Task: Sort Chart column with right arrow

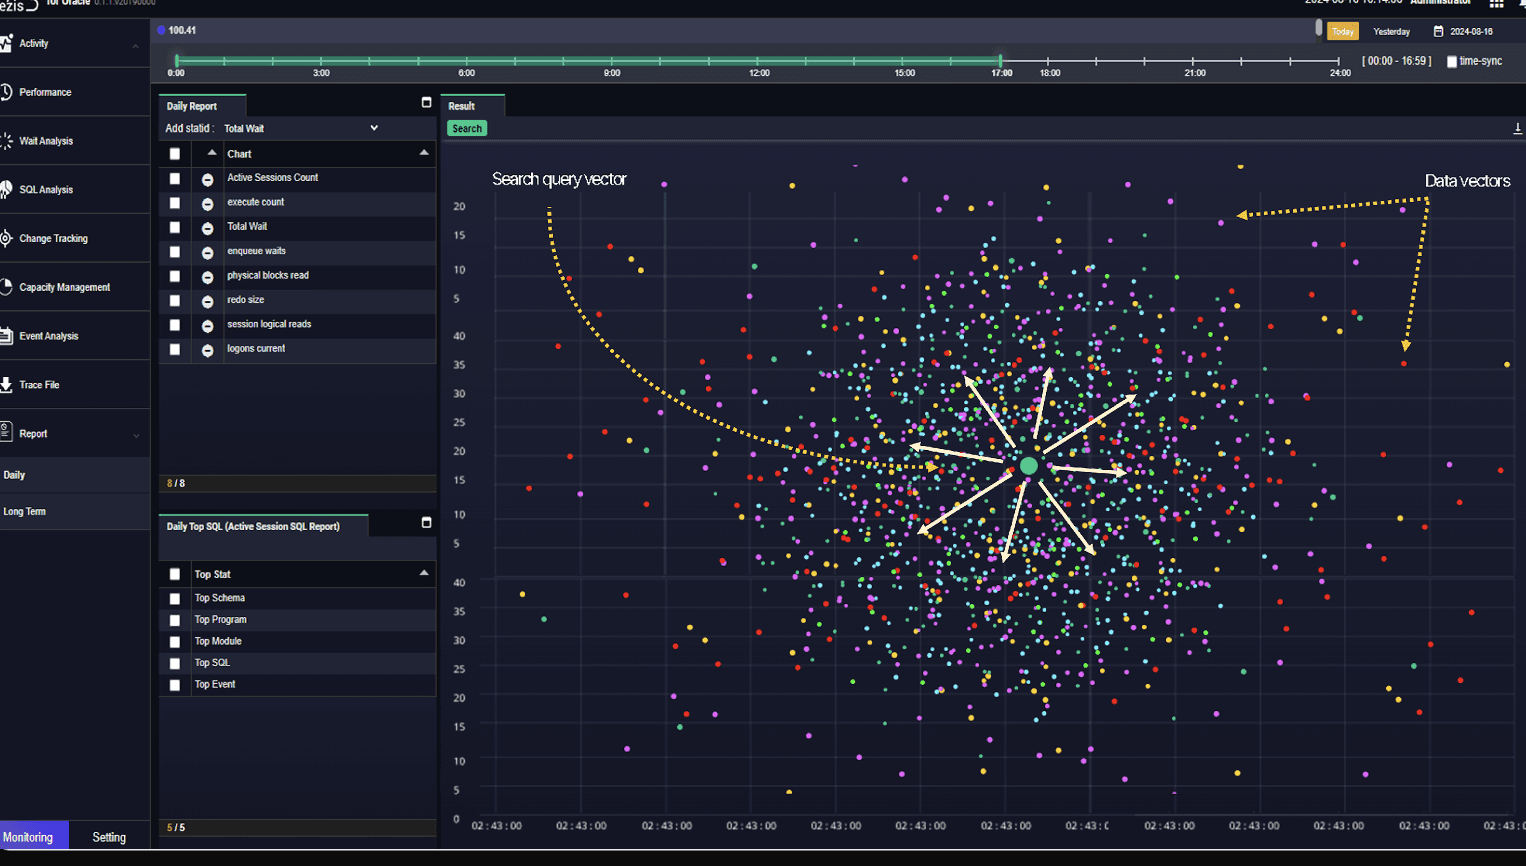Action: [424, 153]
